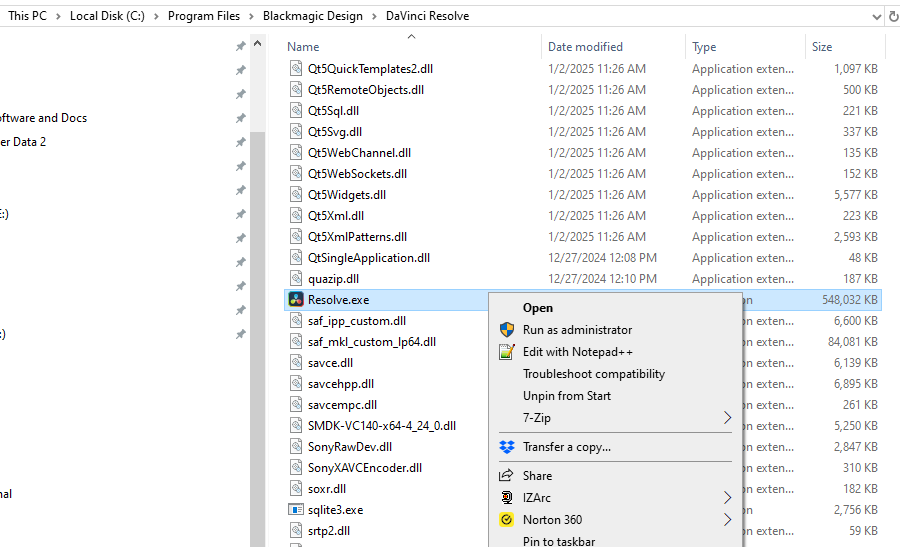
Task: Select the saf_ipp_custom.dll file name
Action: 356,321
